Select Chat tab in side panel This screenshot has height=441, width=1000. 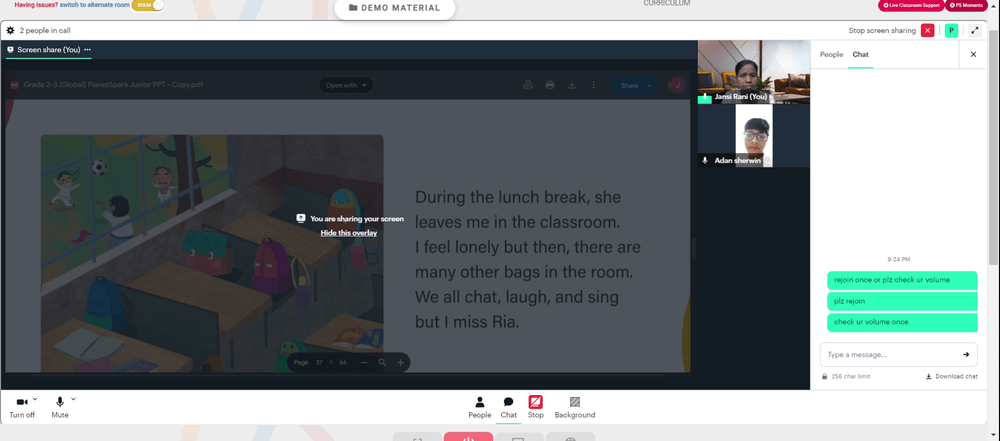click(x=860, y=54)
